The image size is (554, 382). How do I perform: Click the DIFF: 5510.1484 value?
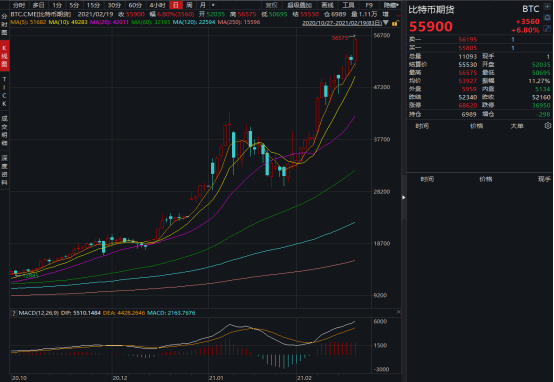pyautogui.click(x=81, y=313)
